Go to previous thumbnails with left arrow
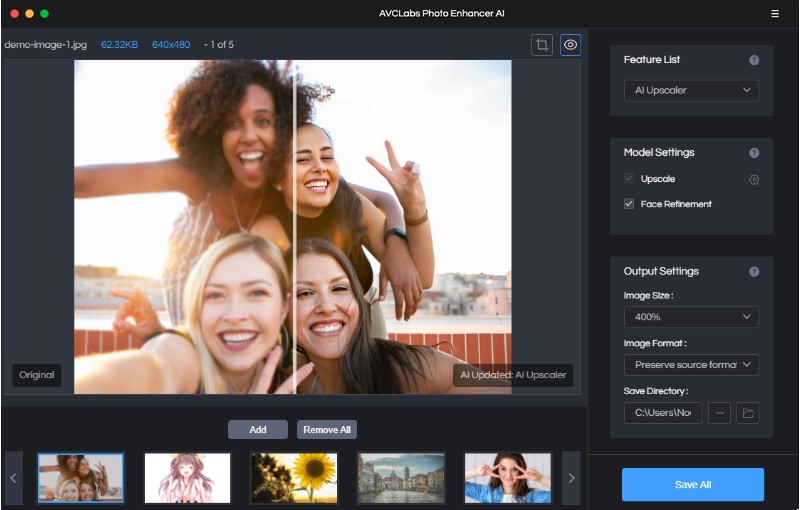The height and width of the screenshot is (510, 800). (x=13, y=478)
